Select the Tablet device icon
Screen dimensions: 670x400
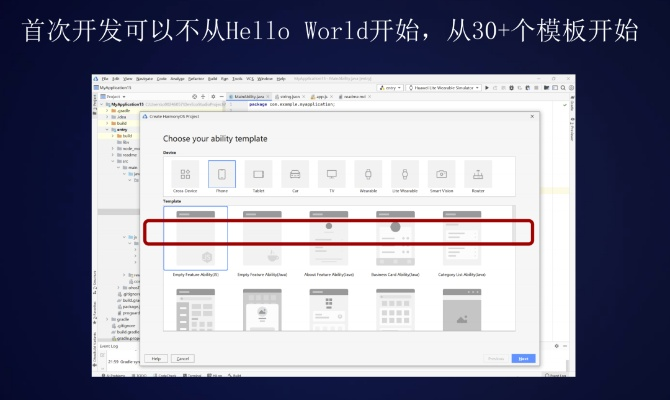point(258,175)
